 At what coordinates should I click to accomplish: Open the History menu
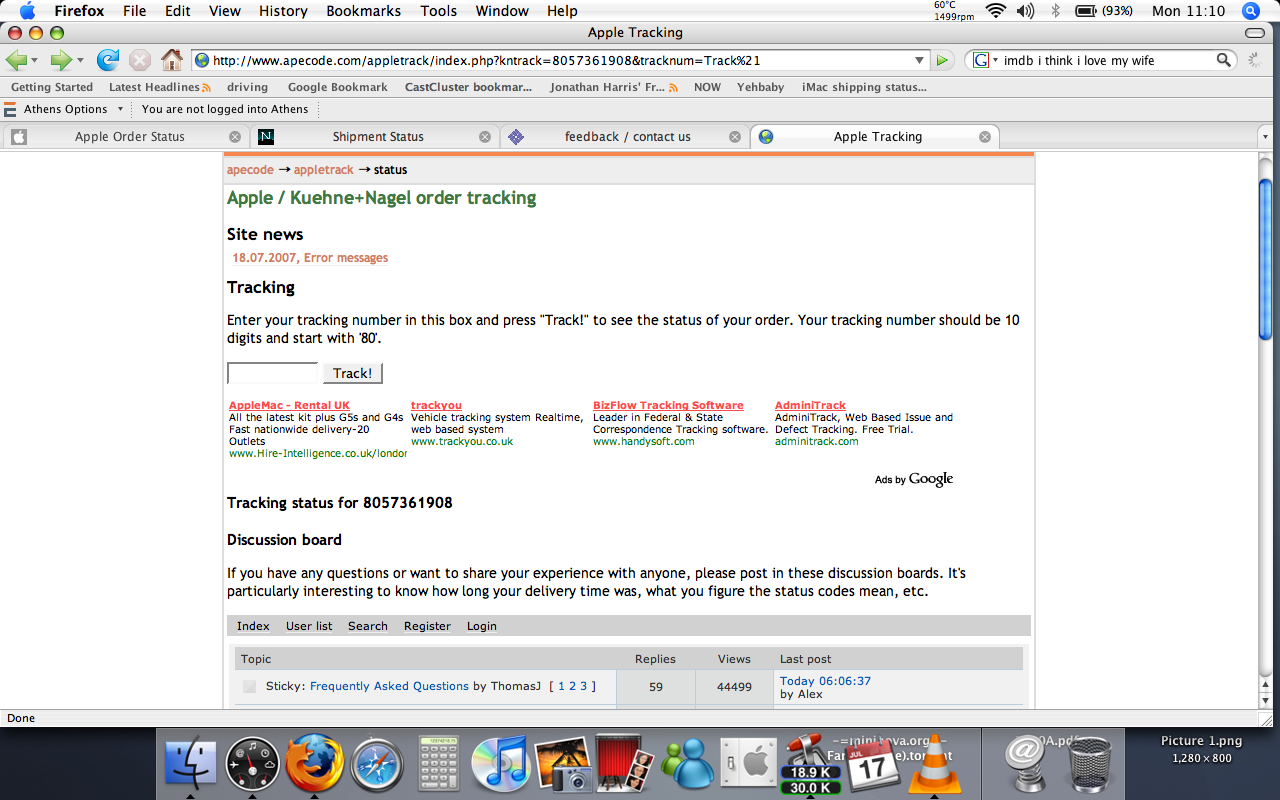point(283,11)
